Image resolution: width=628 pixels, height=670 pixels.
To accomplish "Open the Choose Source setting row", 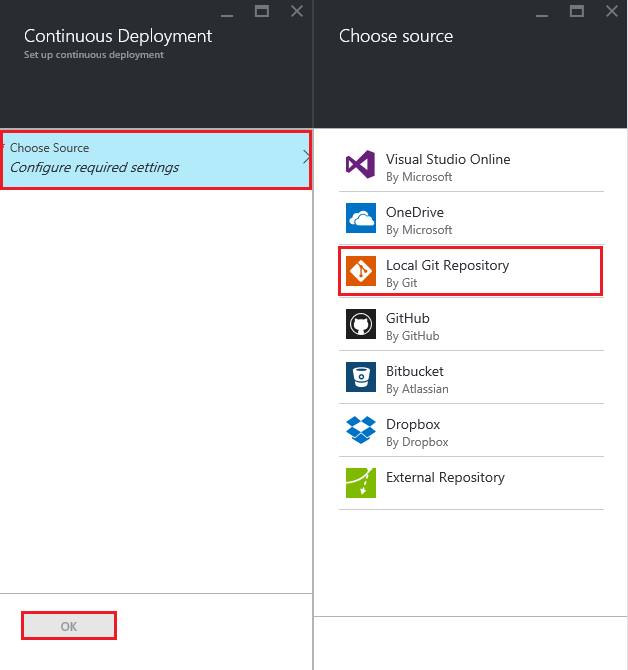I will 156,160.
